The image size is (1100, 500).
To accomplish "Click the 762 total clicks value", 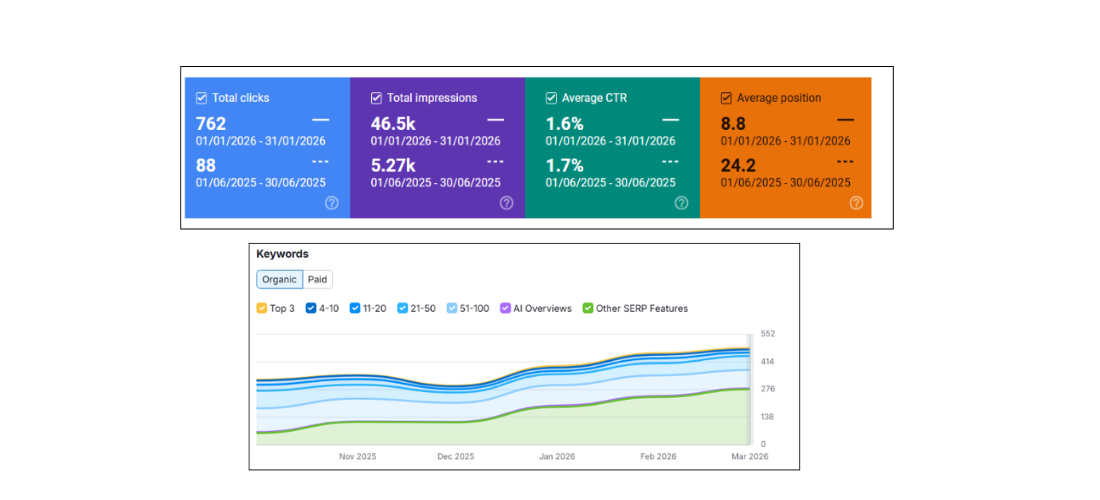I will (211, 124).
